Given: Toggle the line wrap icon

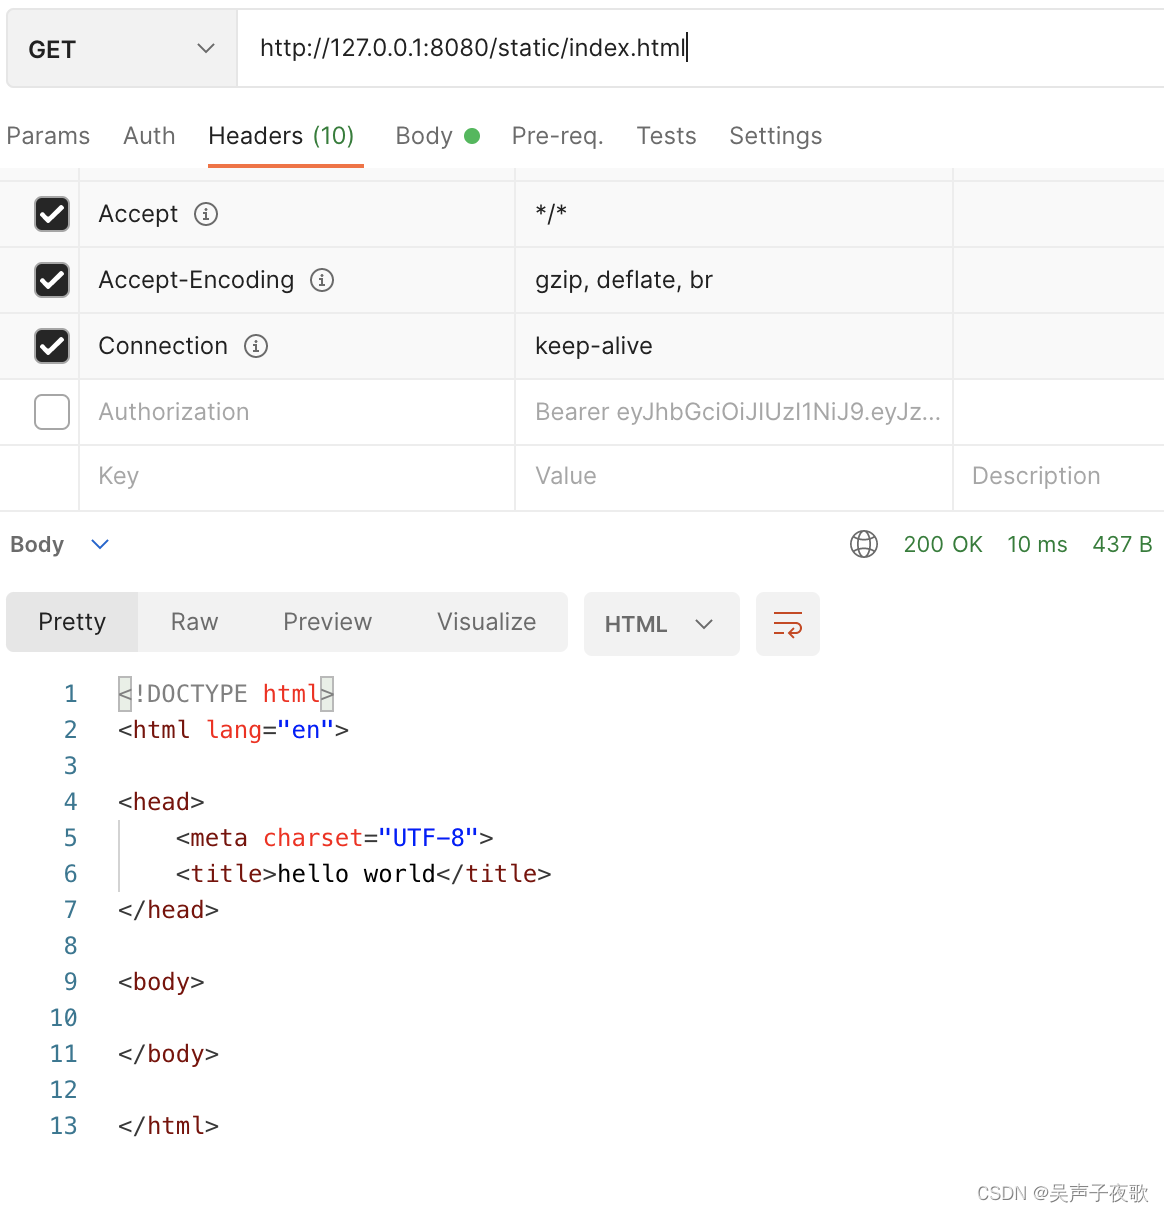Looking at the screenshot, I should pos(788,624).
